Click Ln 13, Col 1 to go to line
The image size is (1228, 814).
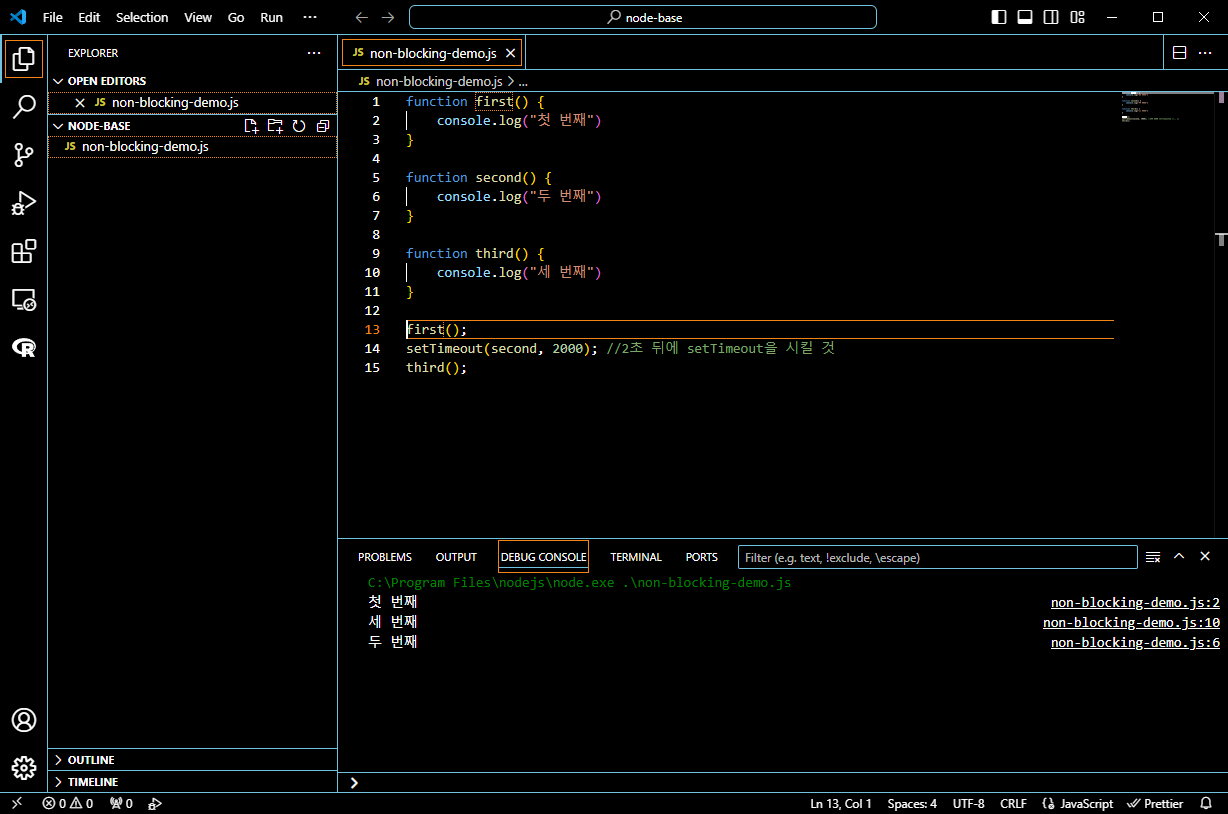(840, 804)
